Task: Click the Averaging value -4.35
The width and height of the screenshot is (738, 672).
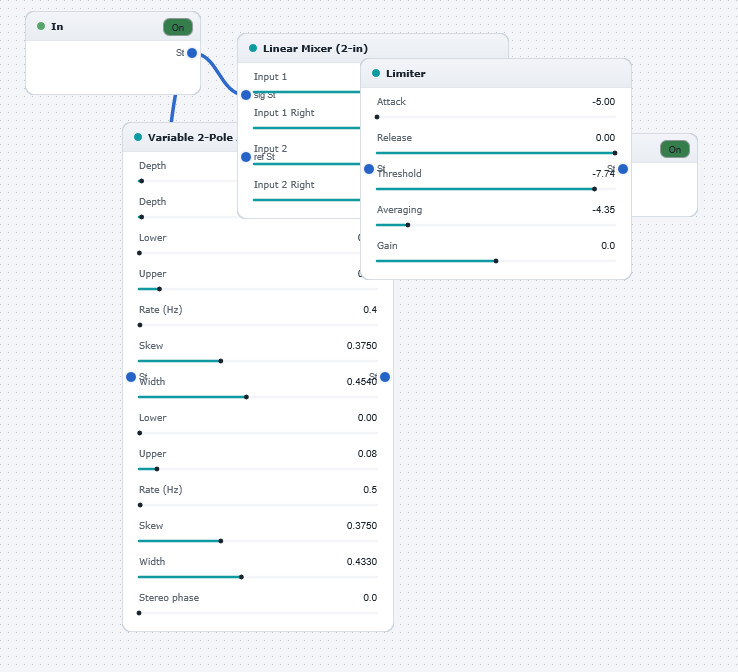Action: click(x=603, y=209)
